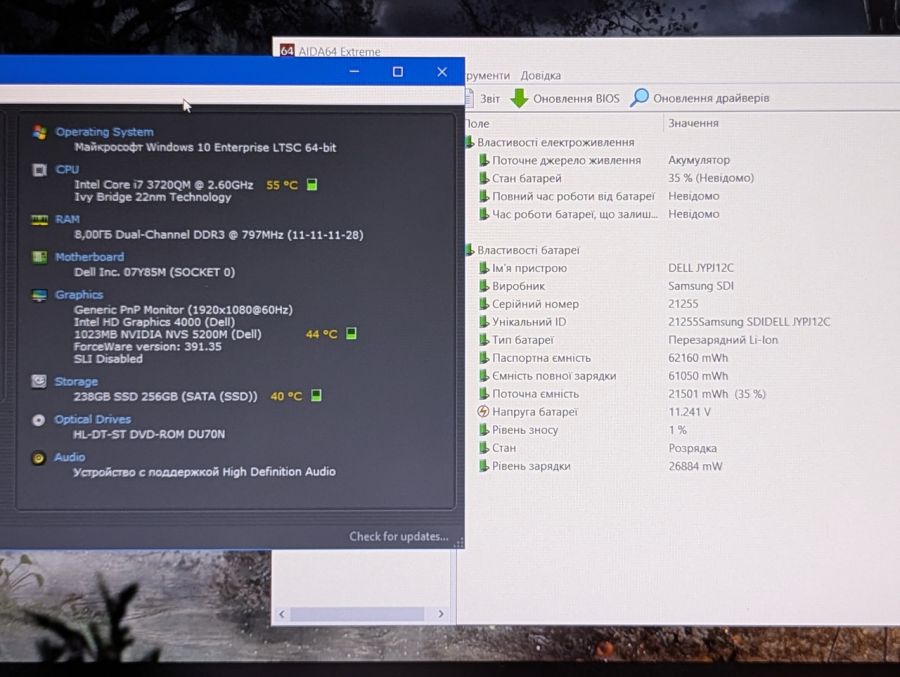Screen dimensions: 900x677
Task: Click Check for updates link
Action: pyautogui.click(x=398, y=536)
